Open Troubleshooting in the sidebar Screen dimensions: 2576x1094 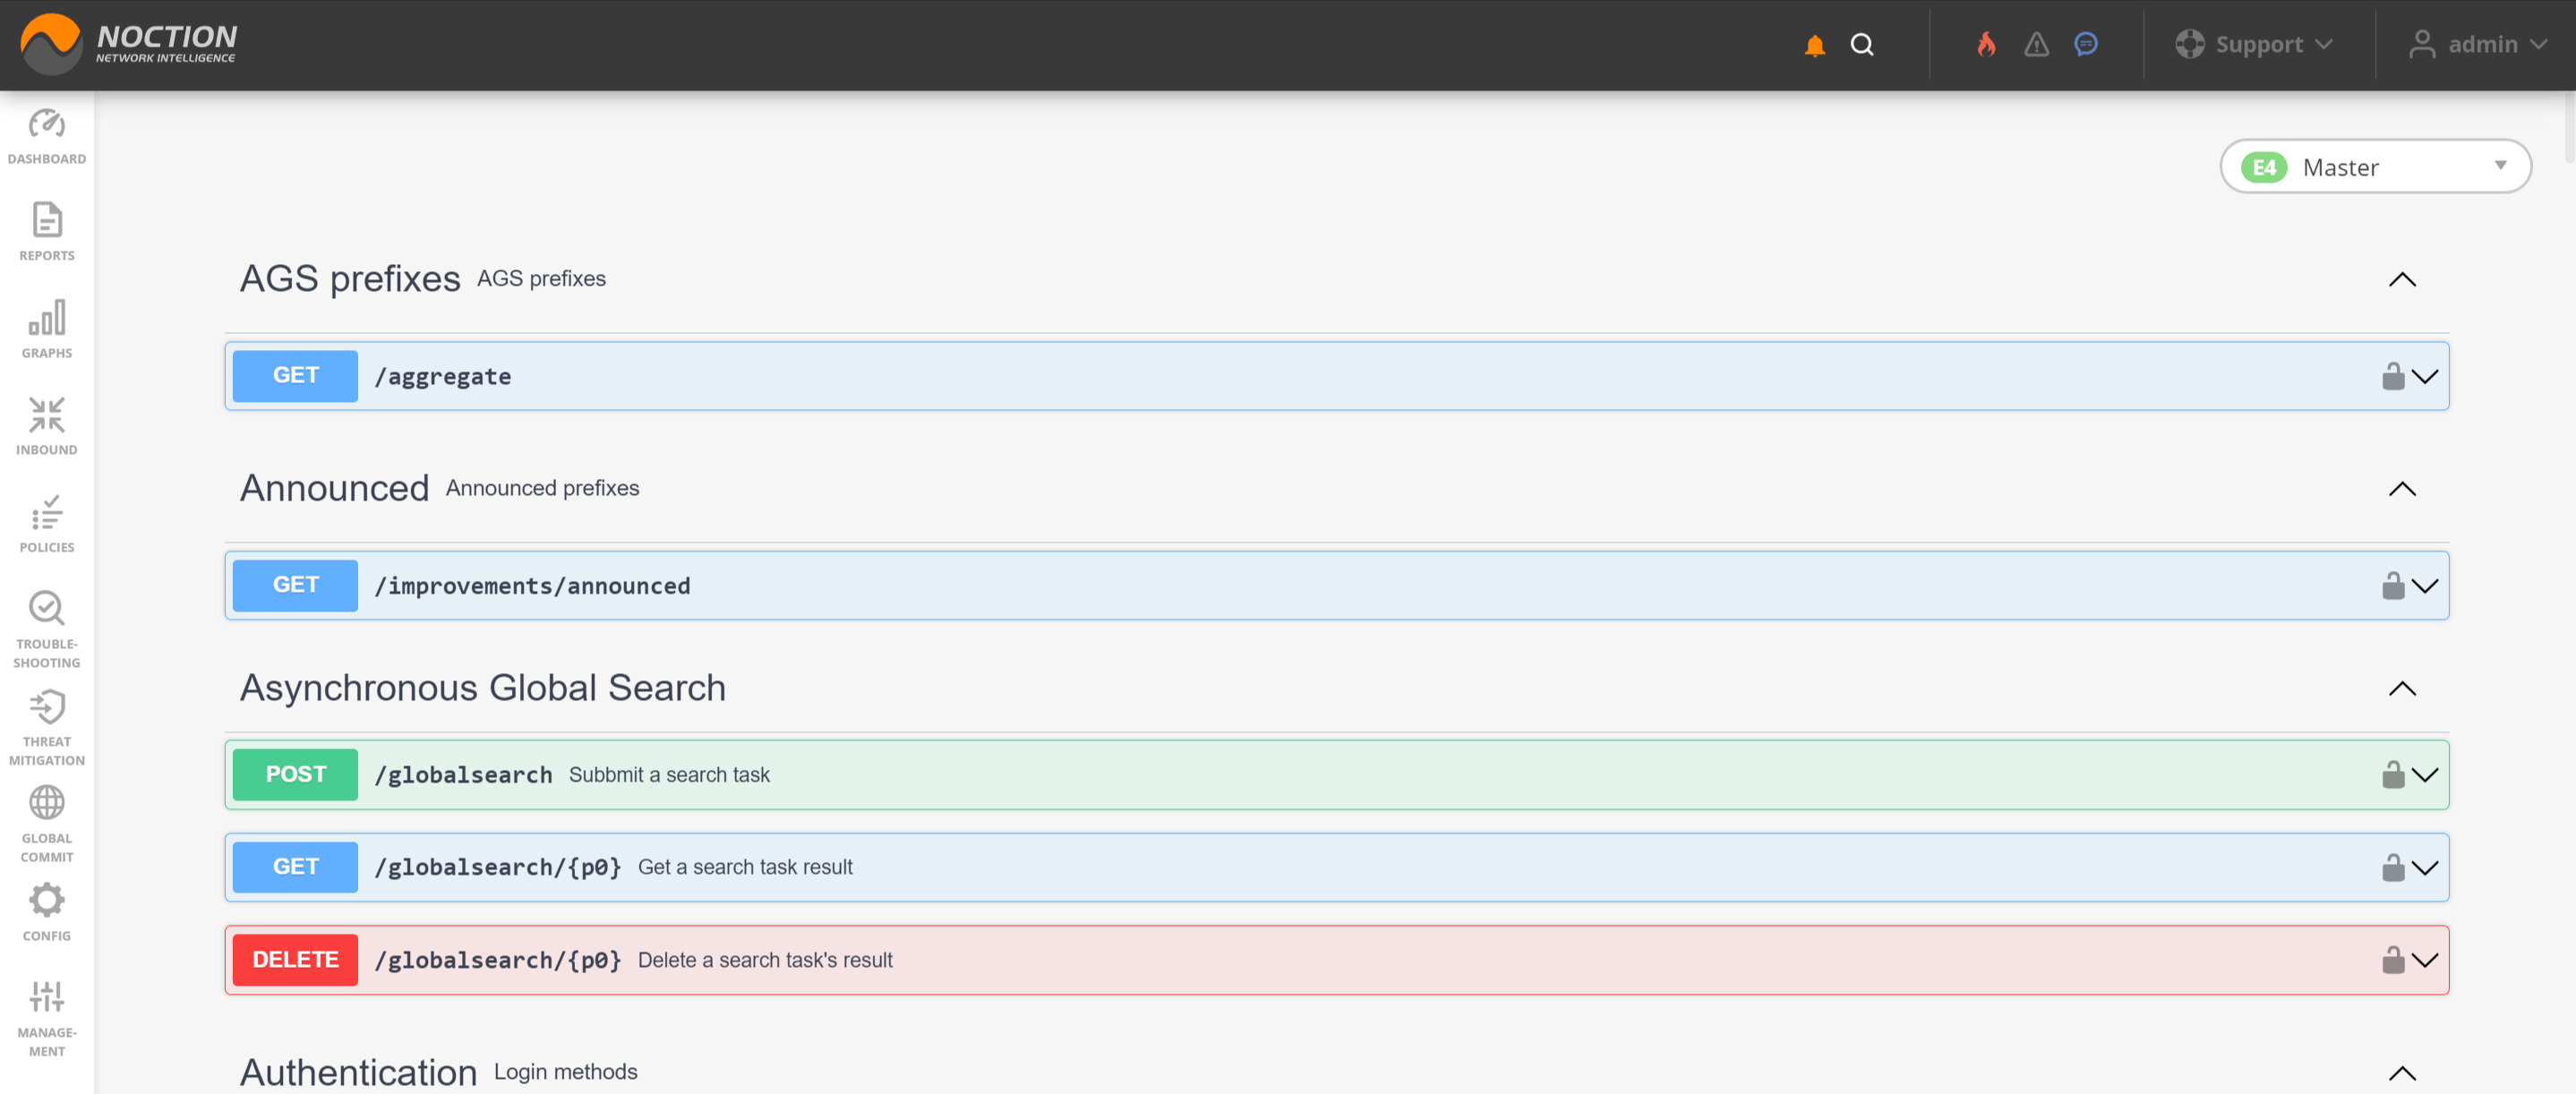47,630
